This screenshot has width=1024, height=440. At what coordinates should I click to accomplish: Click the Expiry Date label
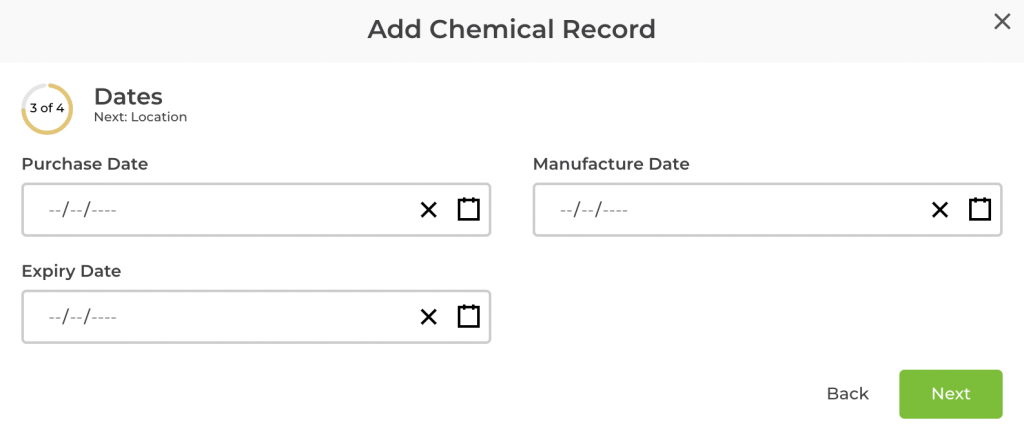71,271
